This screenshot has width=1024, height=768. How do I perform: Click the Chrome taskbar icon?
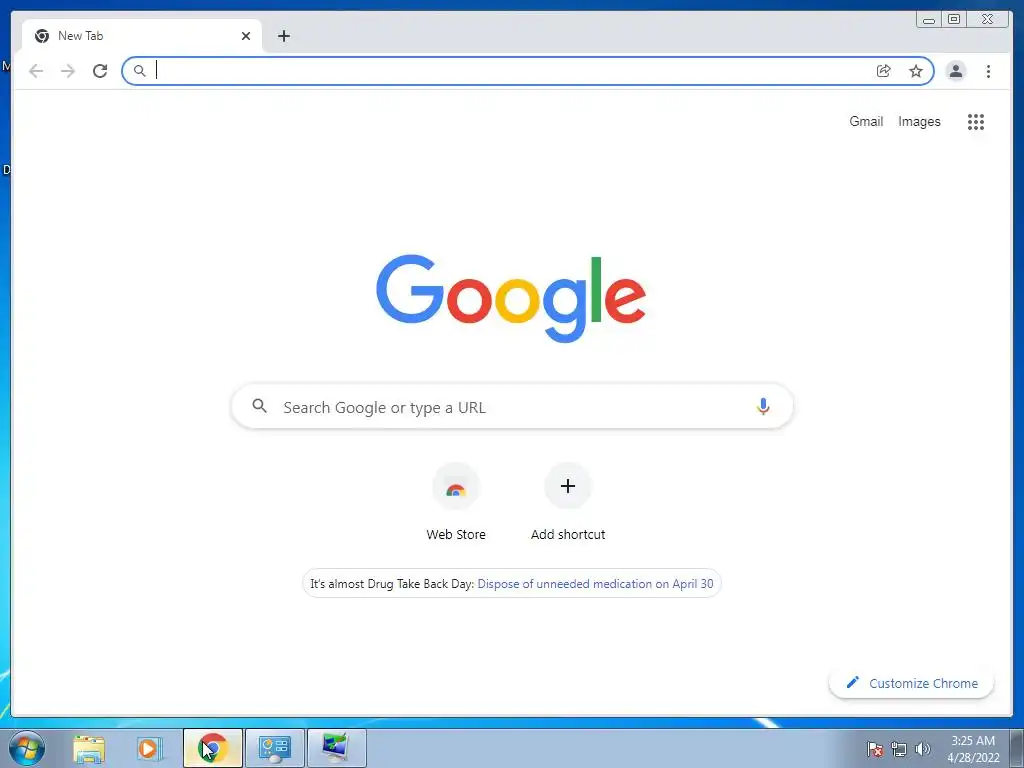coord(213,748)
